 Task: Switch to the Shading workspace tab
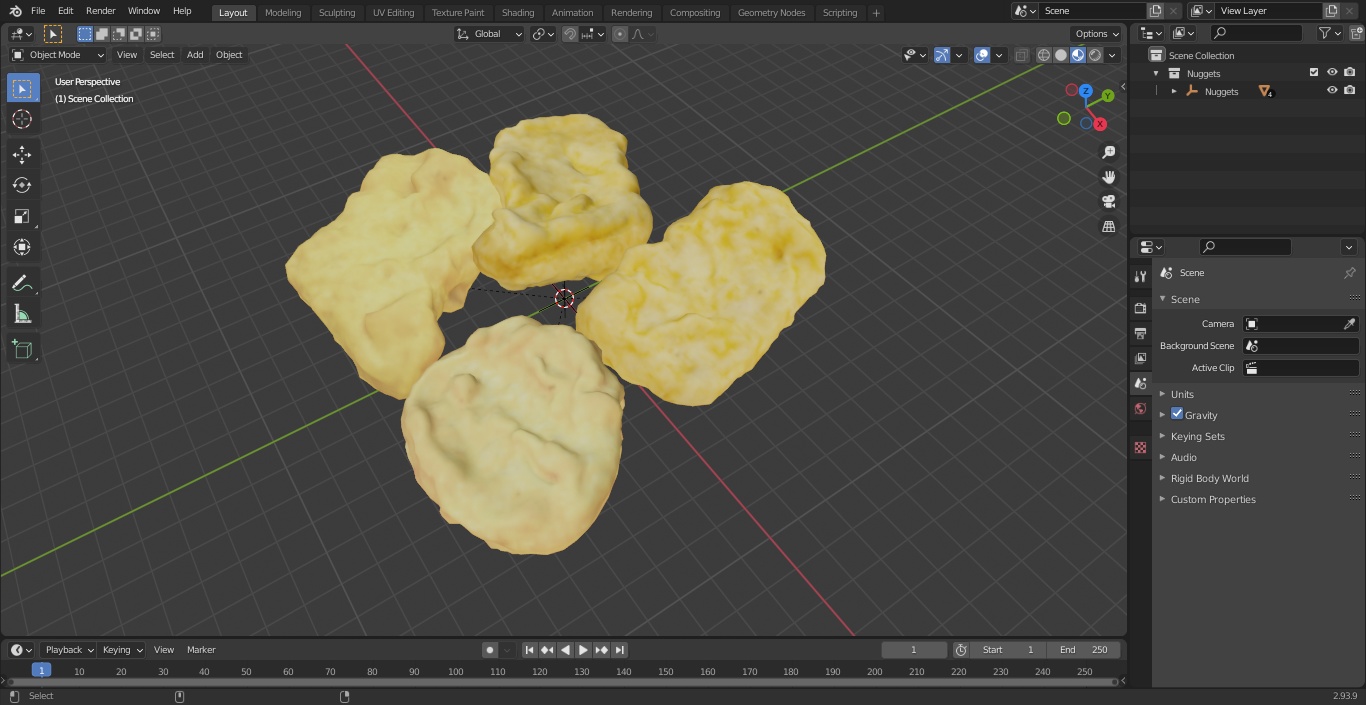tap(518, 13)
